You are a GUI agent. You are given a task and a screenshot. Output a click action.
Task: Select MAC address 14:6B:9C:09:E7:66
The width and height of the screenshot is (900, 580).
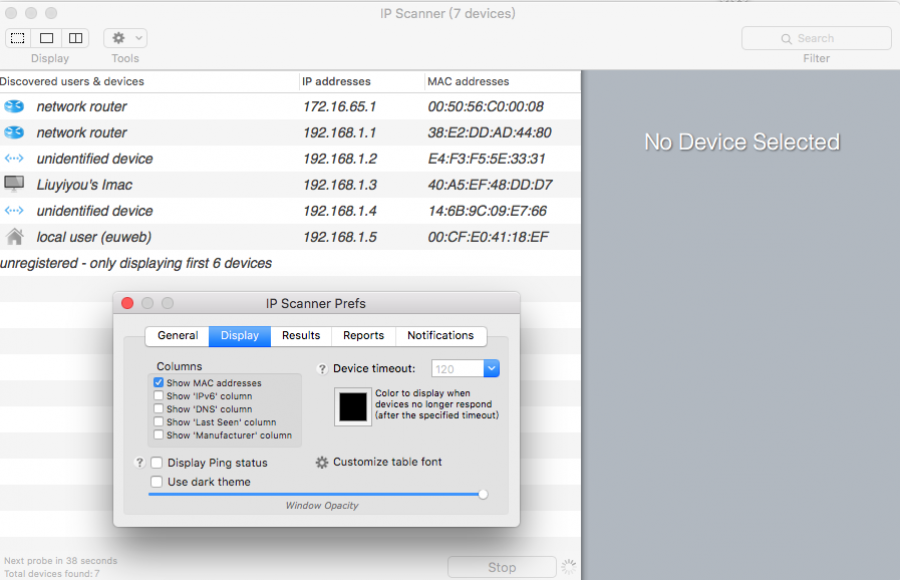click(x=487, y=211)
